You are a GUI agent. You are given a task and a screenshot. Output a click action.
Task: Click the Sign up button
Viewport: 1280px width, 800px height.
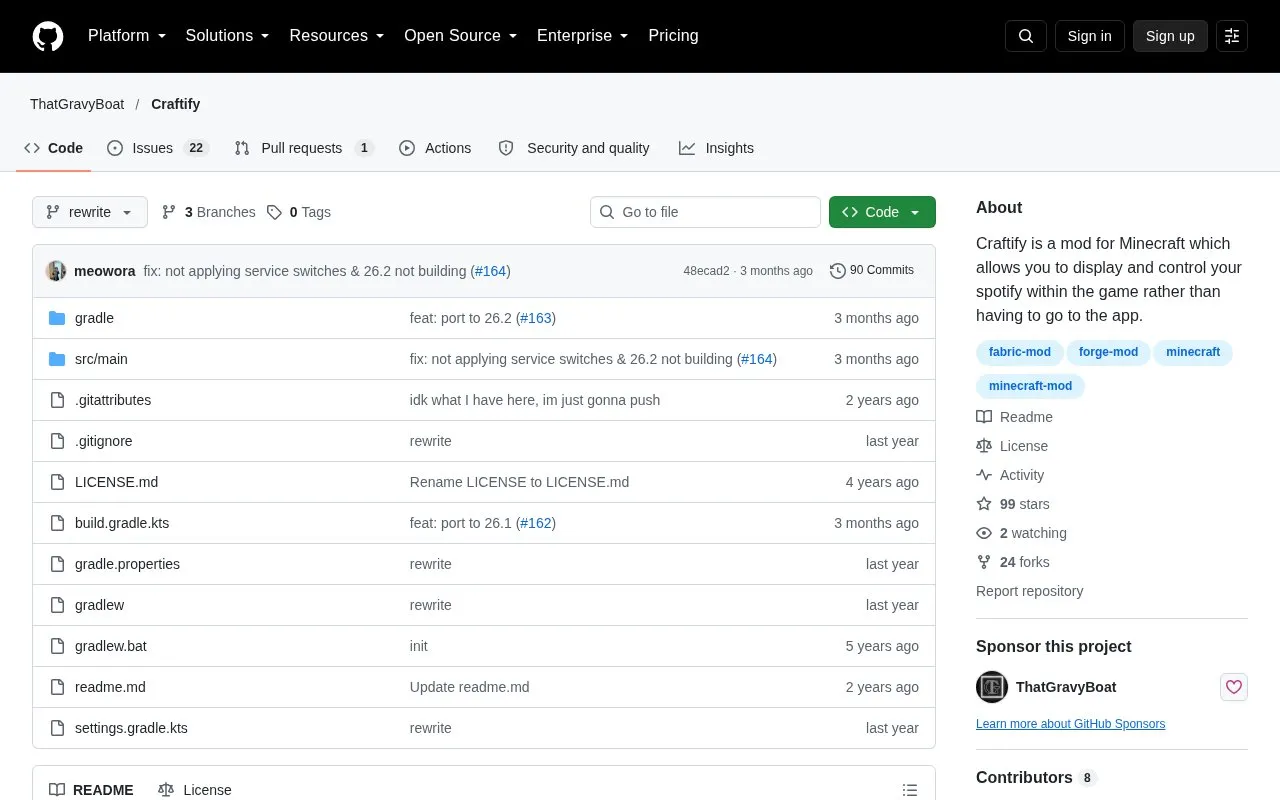(x=1170, y=36)
